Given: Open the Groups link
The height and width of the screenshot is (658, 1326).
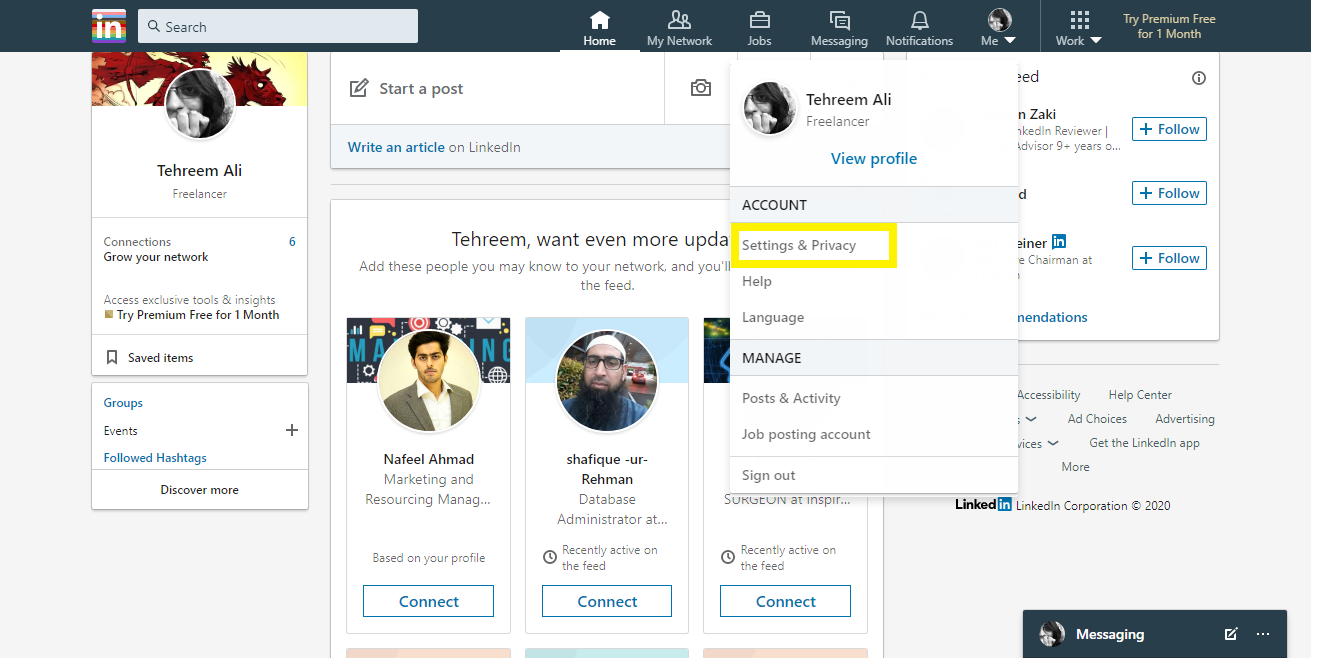Looking at the screenshot, I should [x=123, y=403].
